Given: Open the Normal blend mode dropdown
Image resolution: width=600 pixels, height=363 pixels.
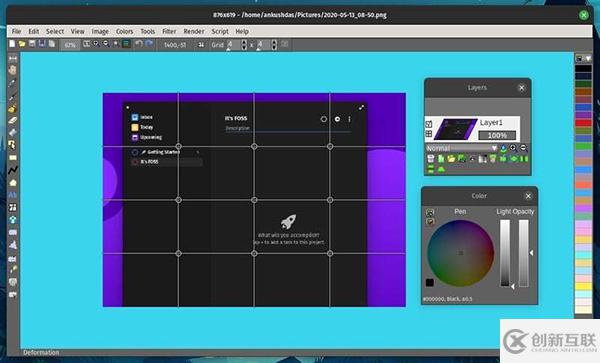Looking at the screenshot, I should coord(461,148).
